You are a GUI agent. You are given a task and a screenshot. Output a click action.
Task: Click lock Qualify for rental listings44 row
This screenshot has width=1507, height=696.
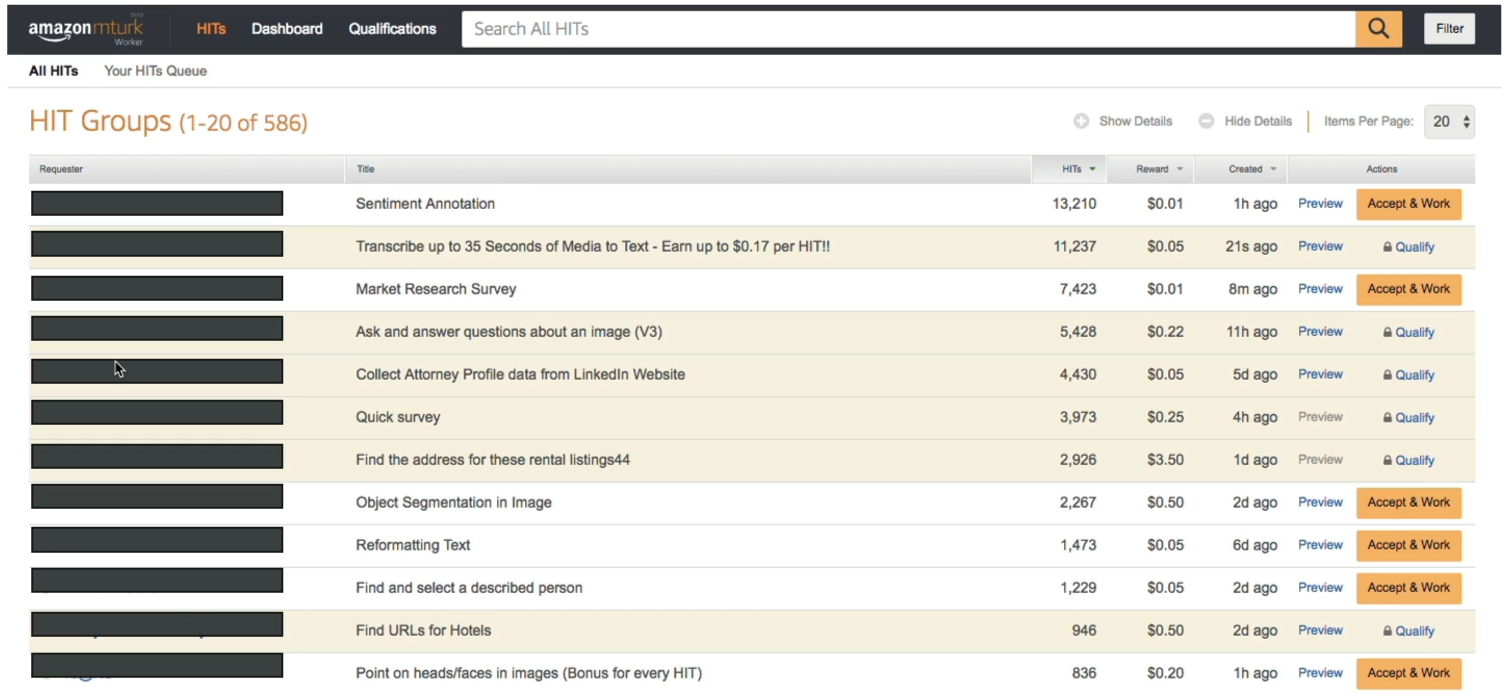point(1408,460)
